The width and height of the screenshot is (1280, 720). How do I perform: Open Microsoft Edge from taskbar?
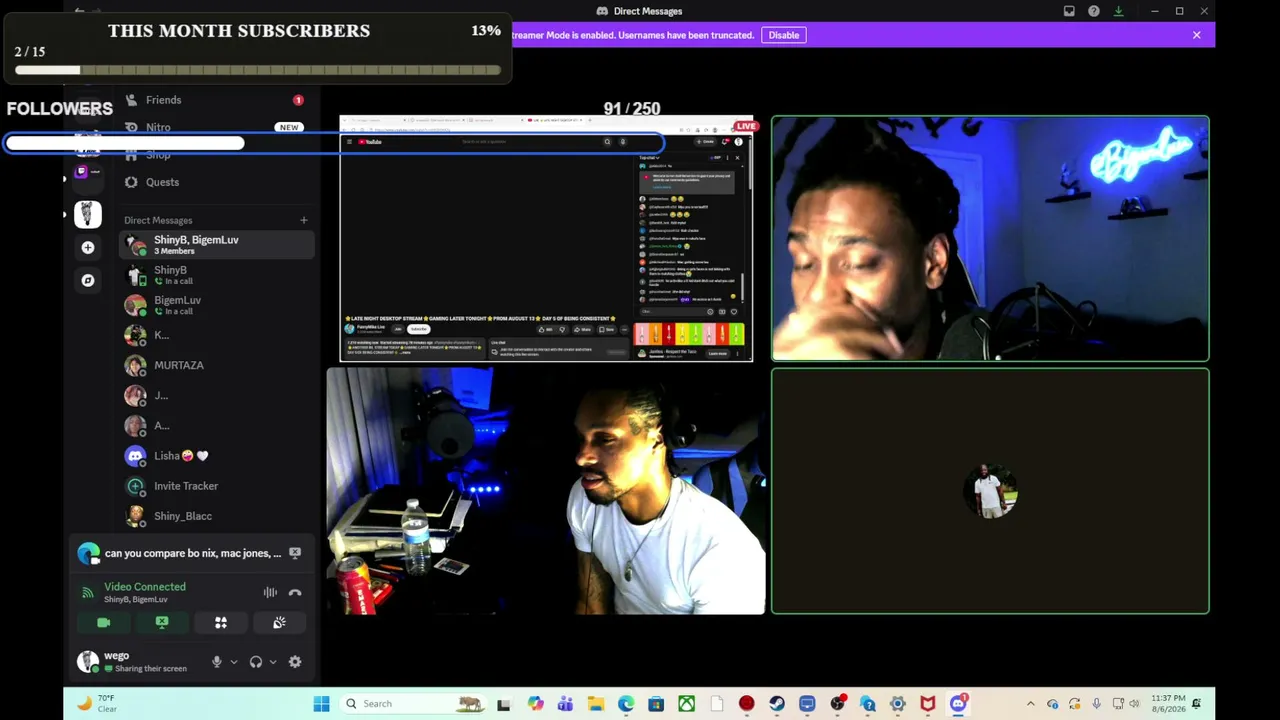(x=626, y=704)
